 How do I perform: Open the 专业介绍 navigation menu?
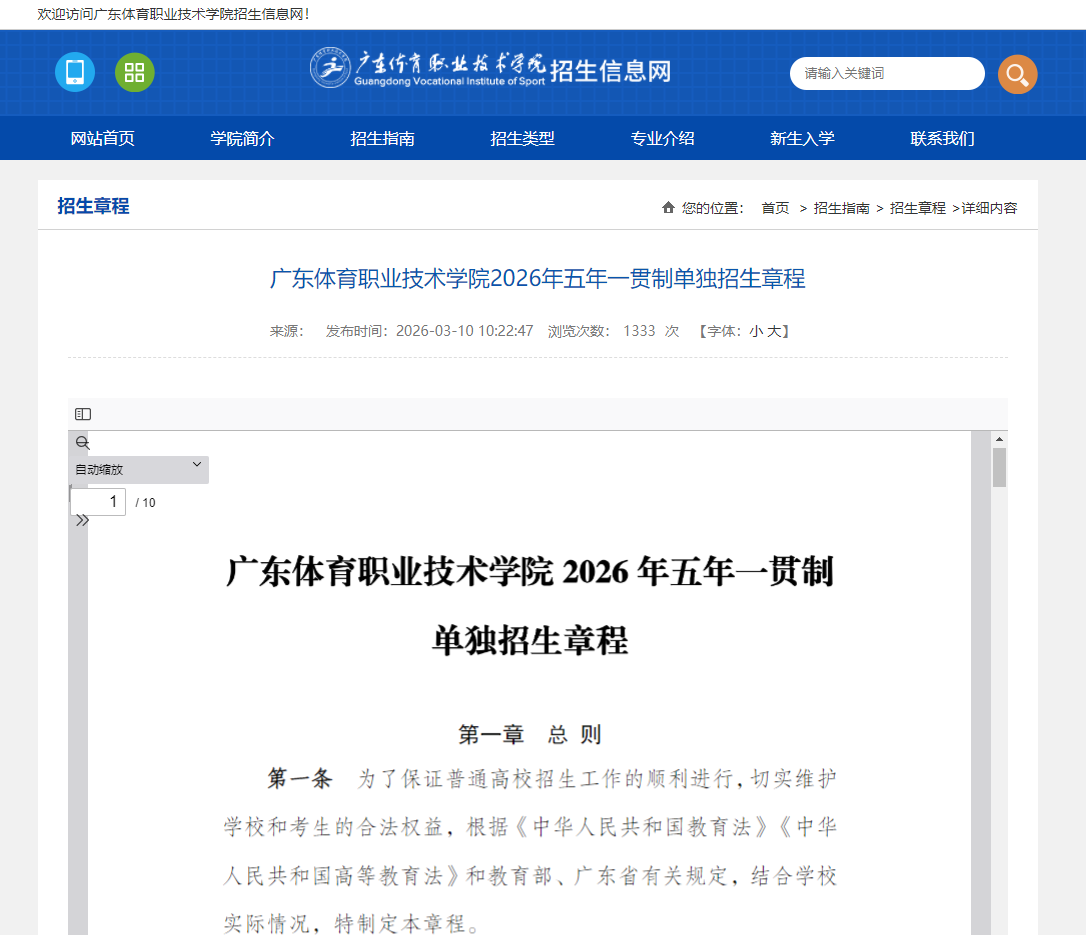point(662,138)
